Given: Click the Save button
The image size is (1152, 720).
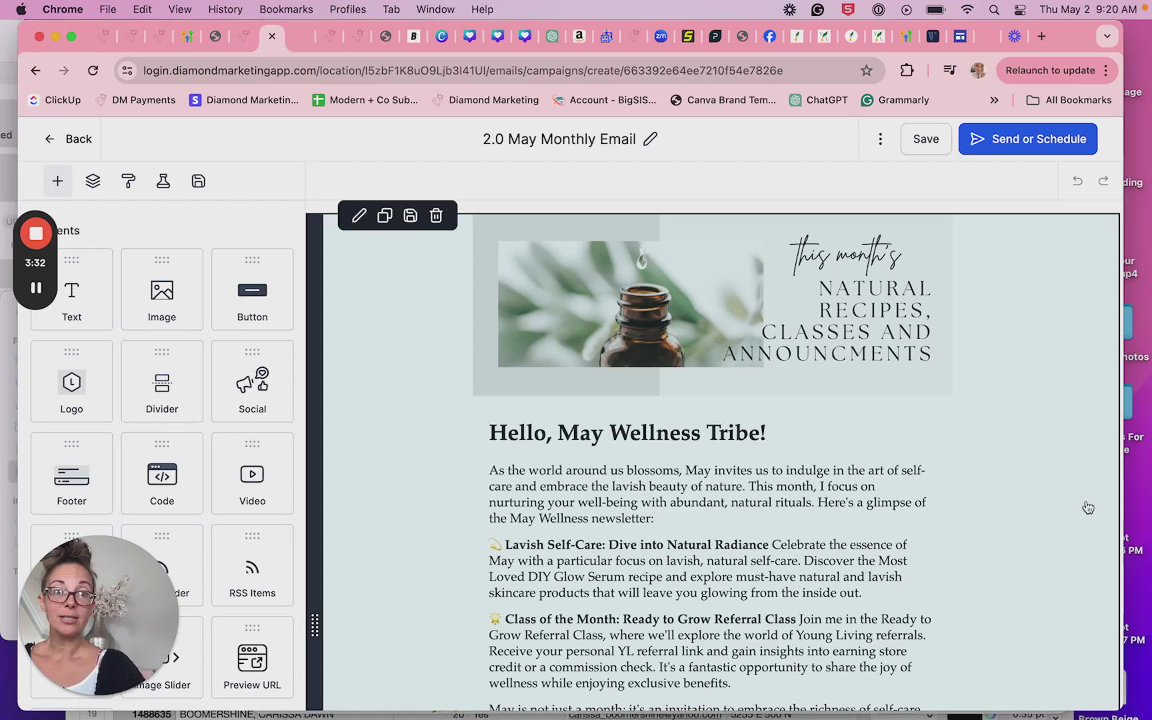Looking at the screenshot, I should (x=926, y=139).
